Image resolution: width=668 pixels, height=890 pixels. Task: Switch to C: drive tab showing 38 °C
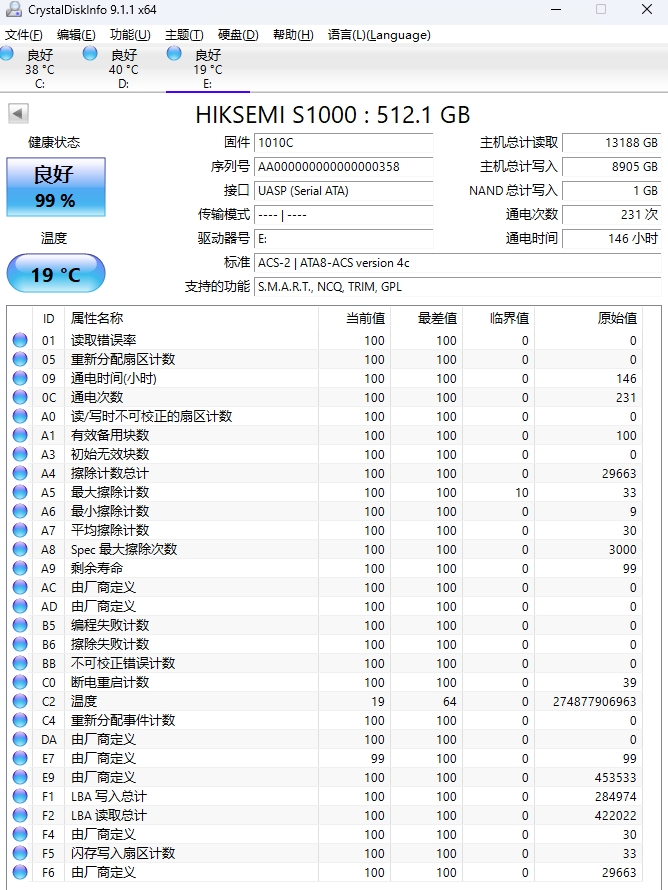tap(40, 69)
